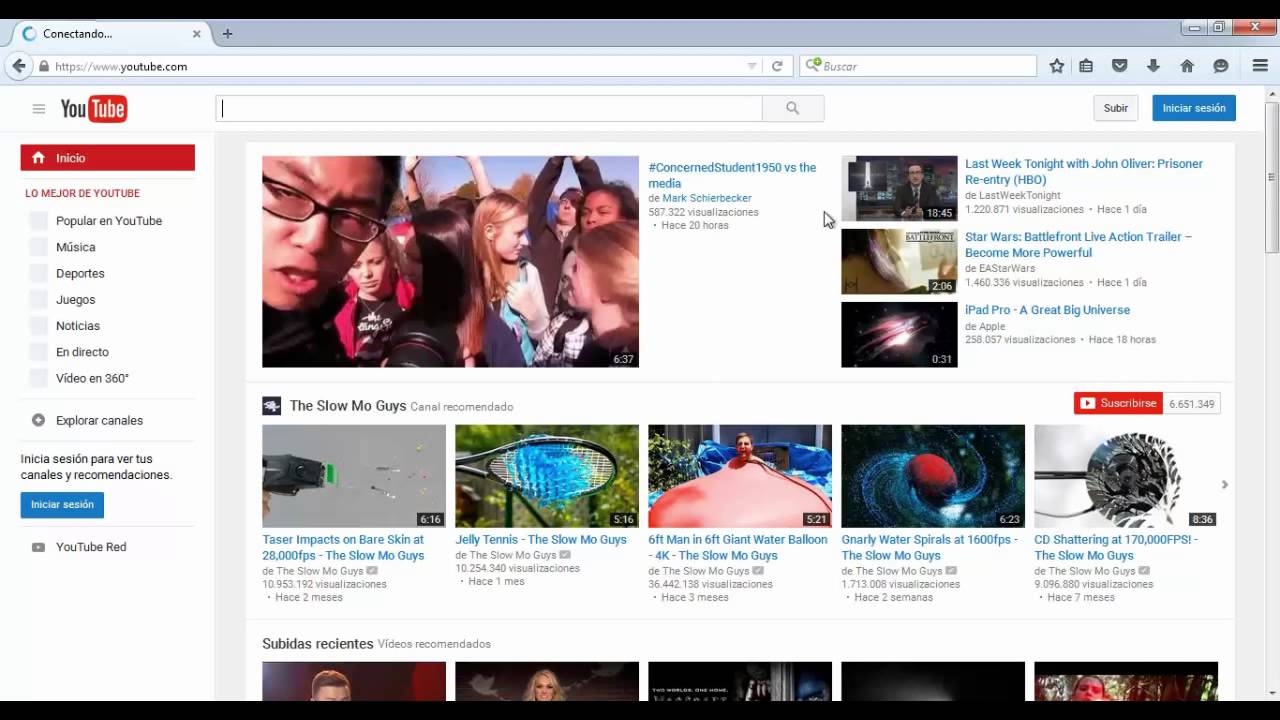The image size is (1280, 720).
Task: Click the EAStarWars channel name
Action: (1007, 269)
